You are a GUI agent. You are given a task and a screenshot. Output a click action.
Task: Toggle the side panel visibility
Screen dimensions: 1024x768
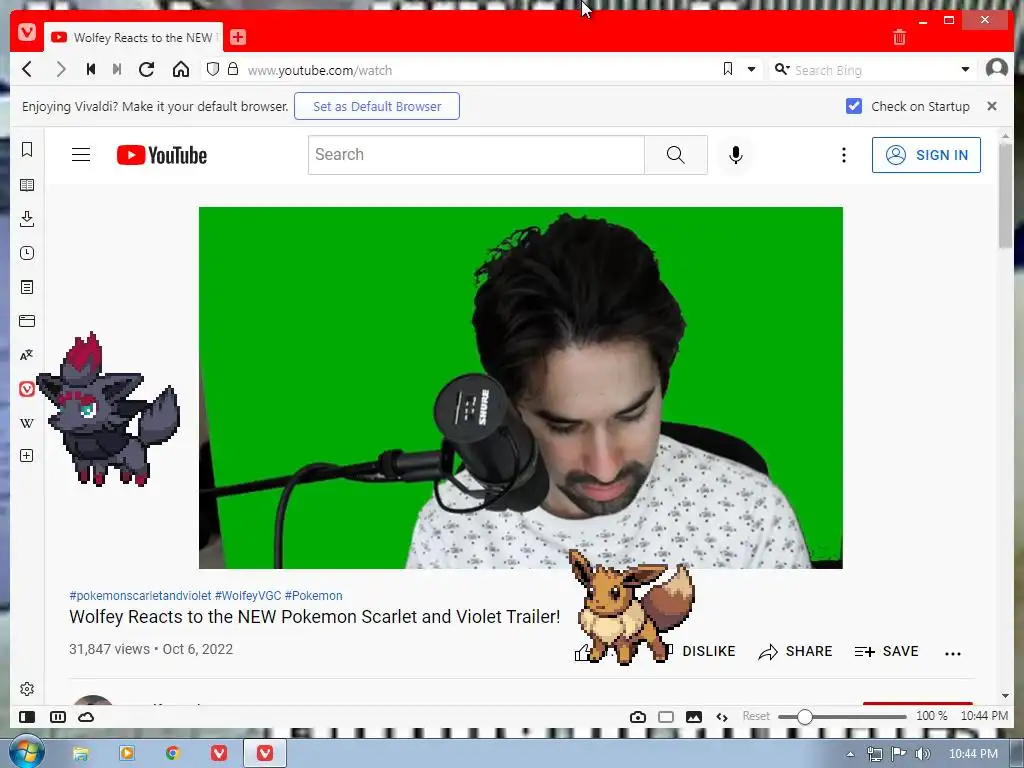pos(27,717)
